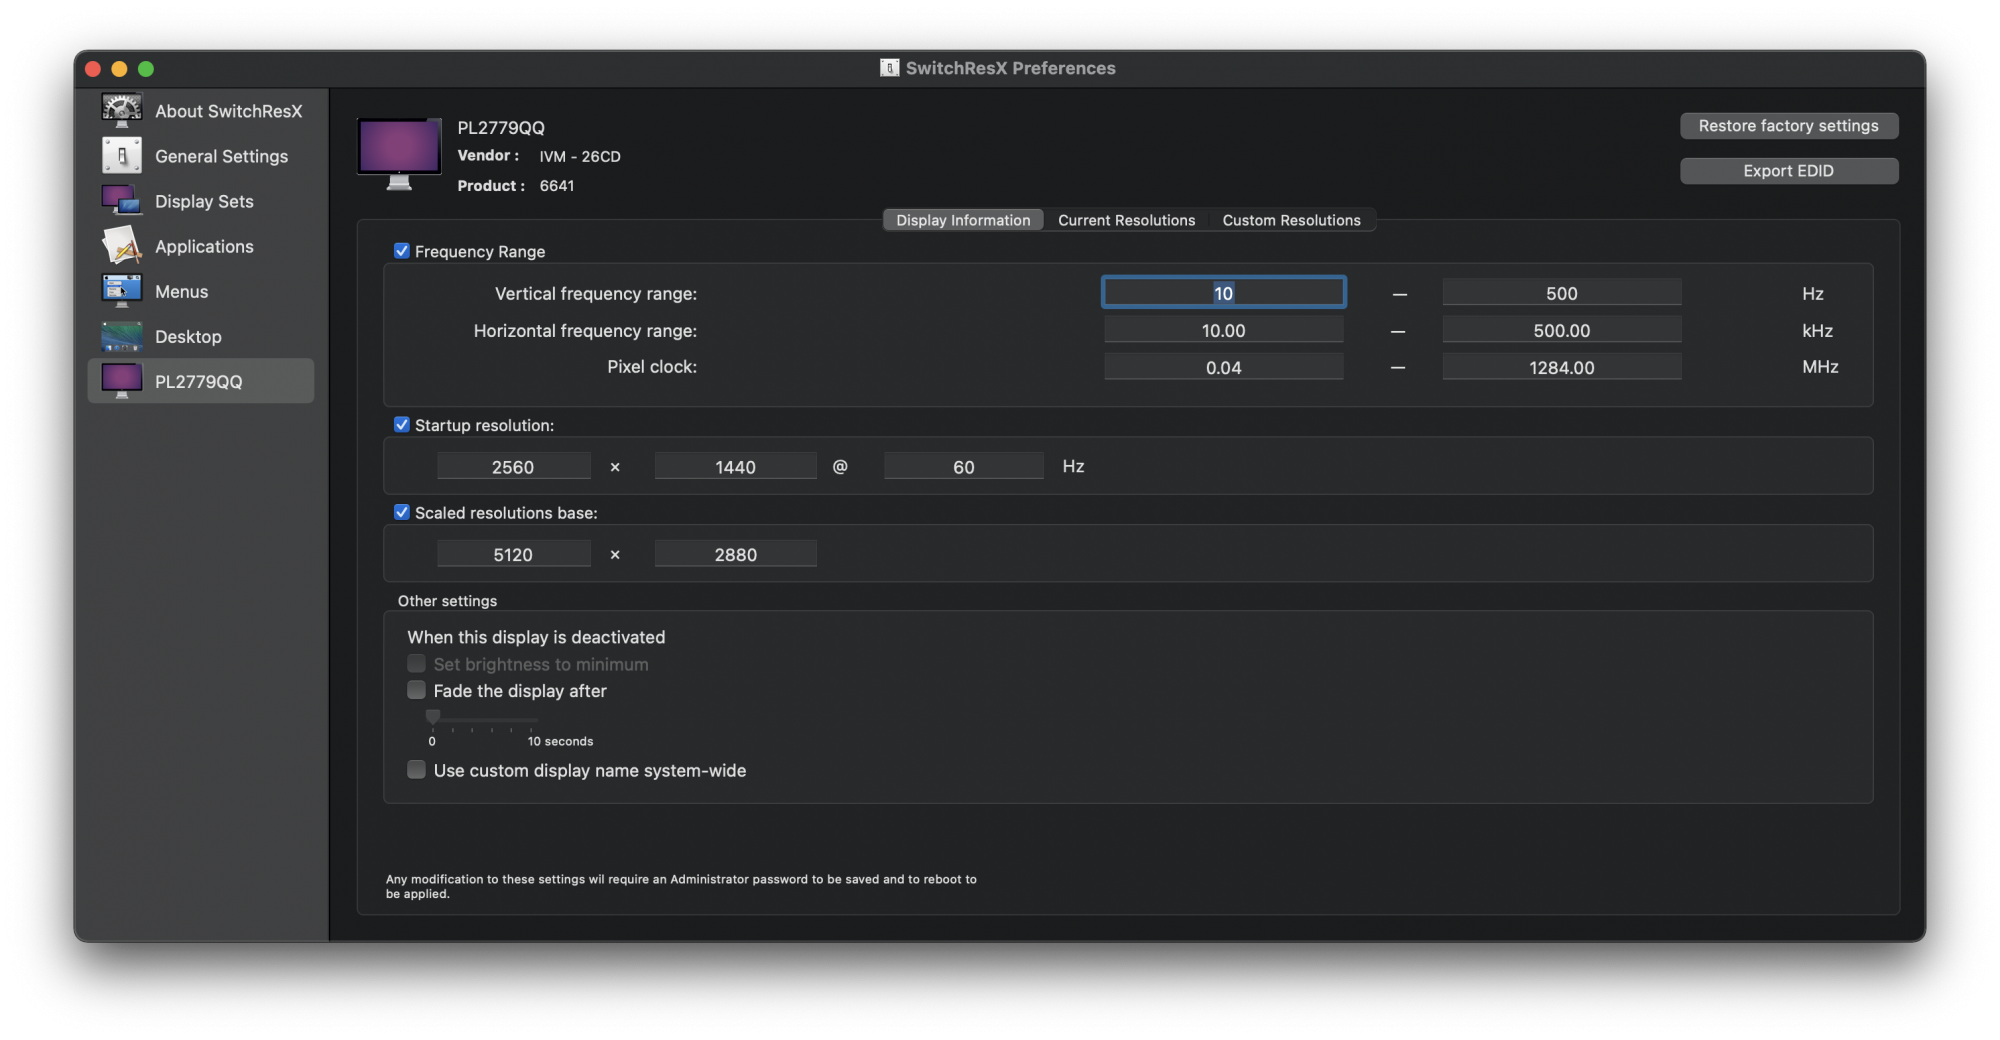2000x1040 pixels.
Task: Enable Fade the display after checkbox
Action: (417, 690)
